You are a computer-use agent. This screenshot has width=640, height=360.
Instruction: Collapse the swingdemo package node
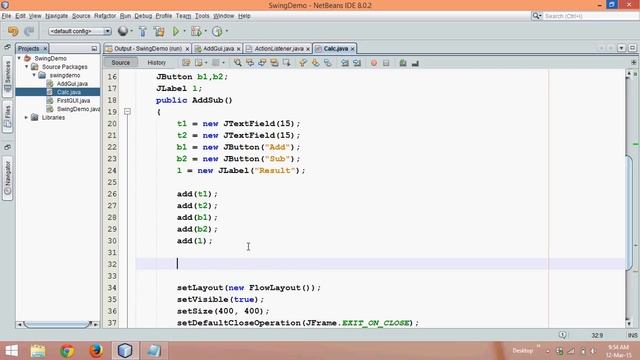tap(34, 75)
